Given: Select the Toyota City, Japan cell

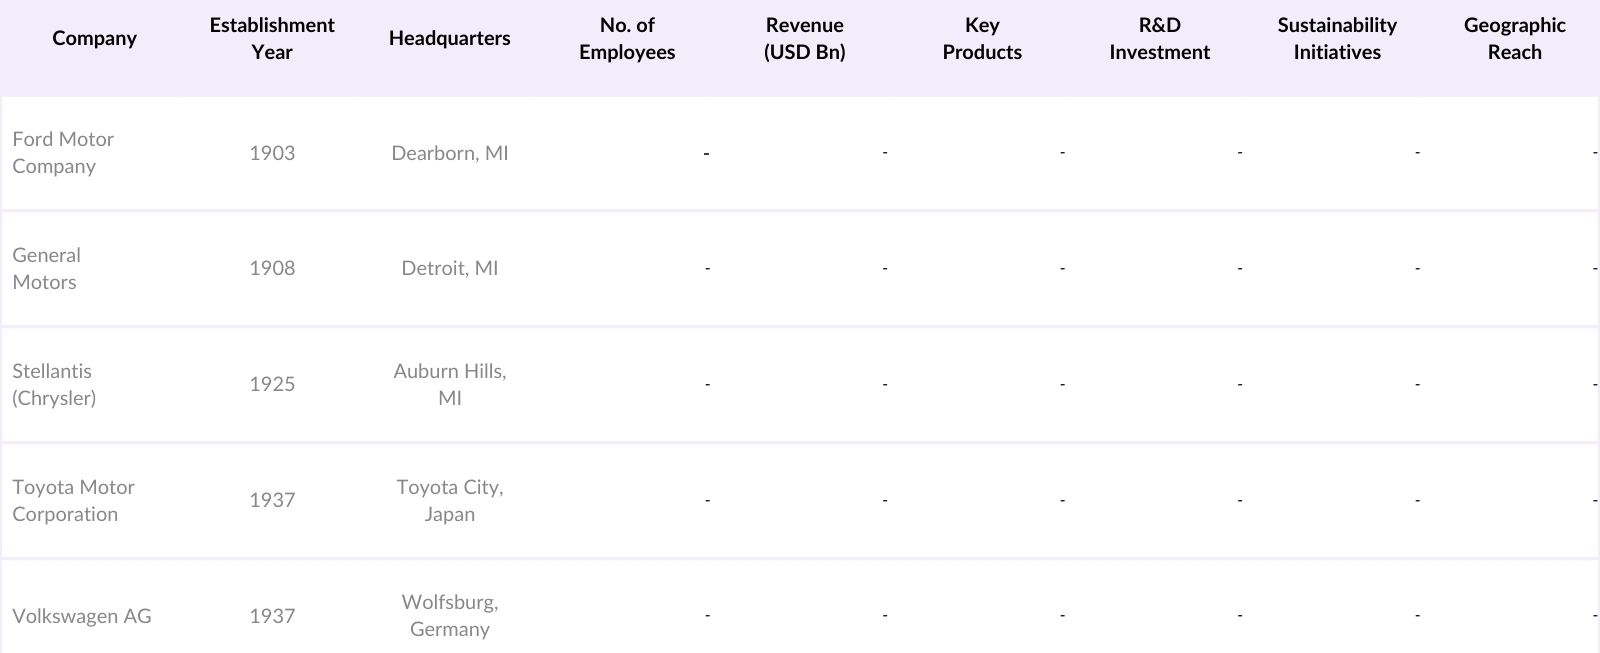Looking at the screenshot, I should (x=449, y=501).
